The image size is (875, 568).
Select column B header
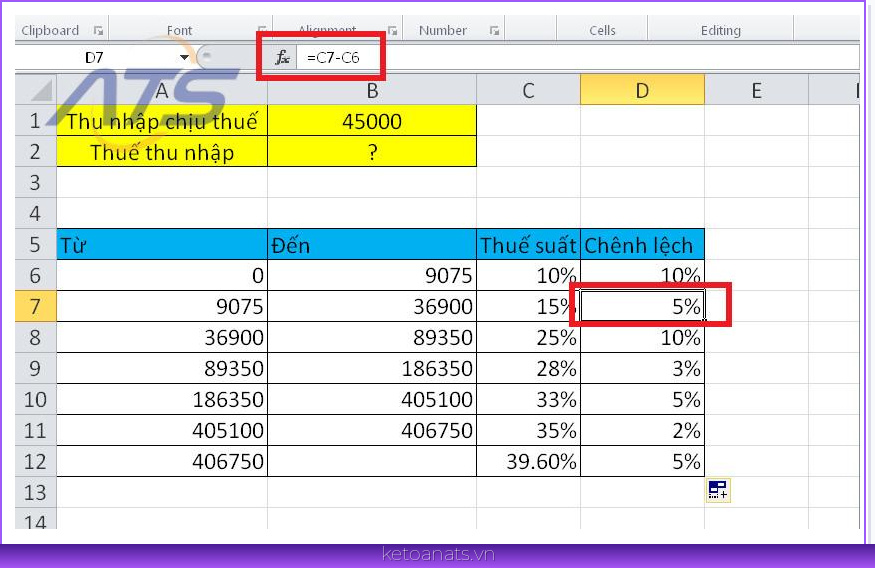click(x=372, y=90)
